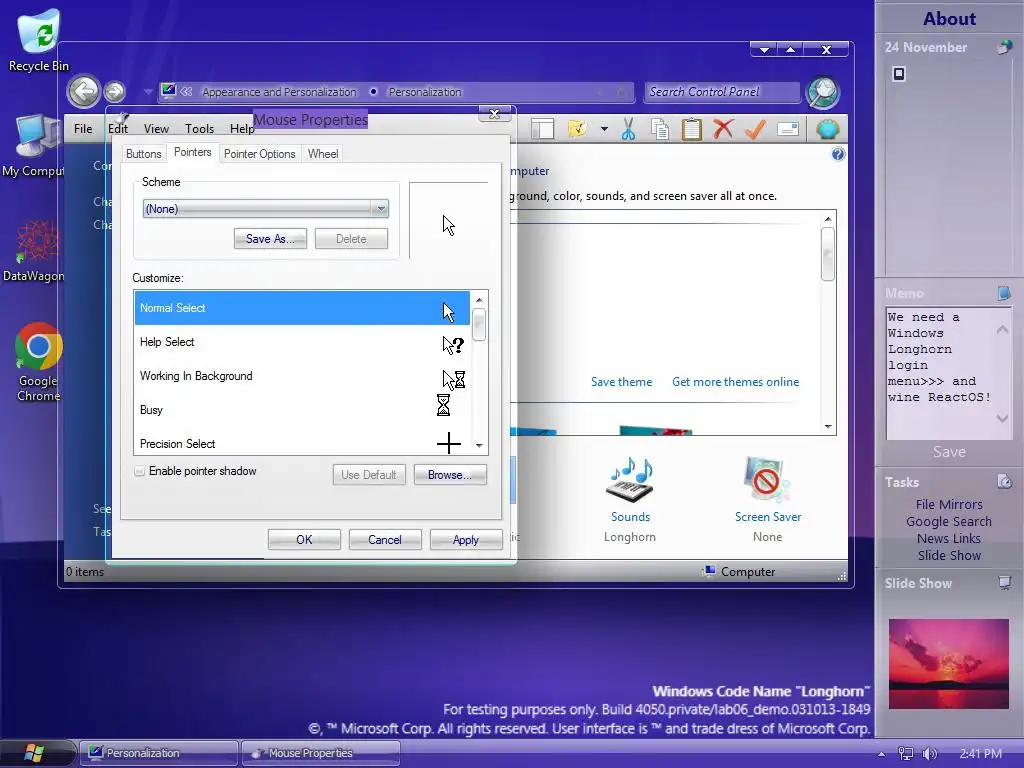The width and height of the screenshot is (1024, 768).
Task: Click the Search Control Panel field
Action: point(722,92)
